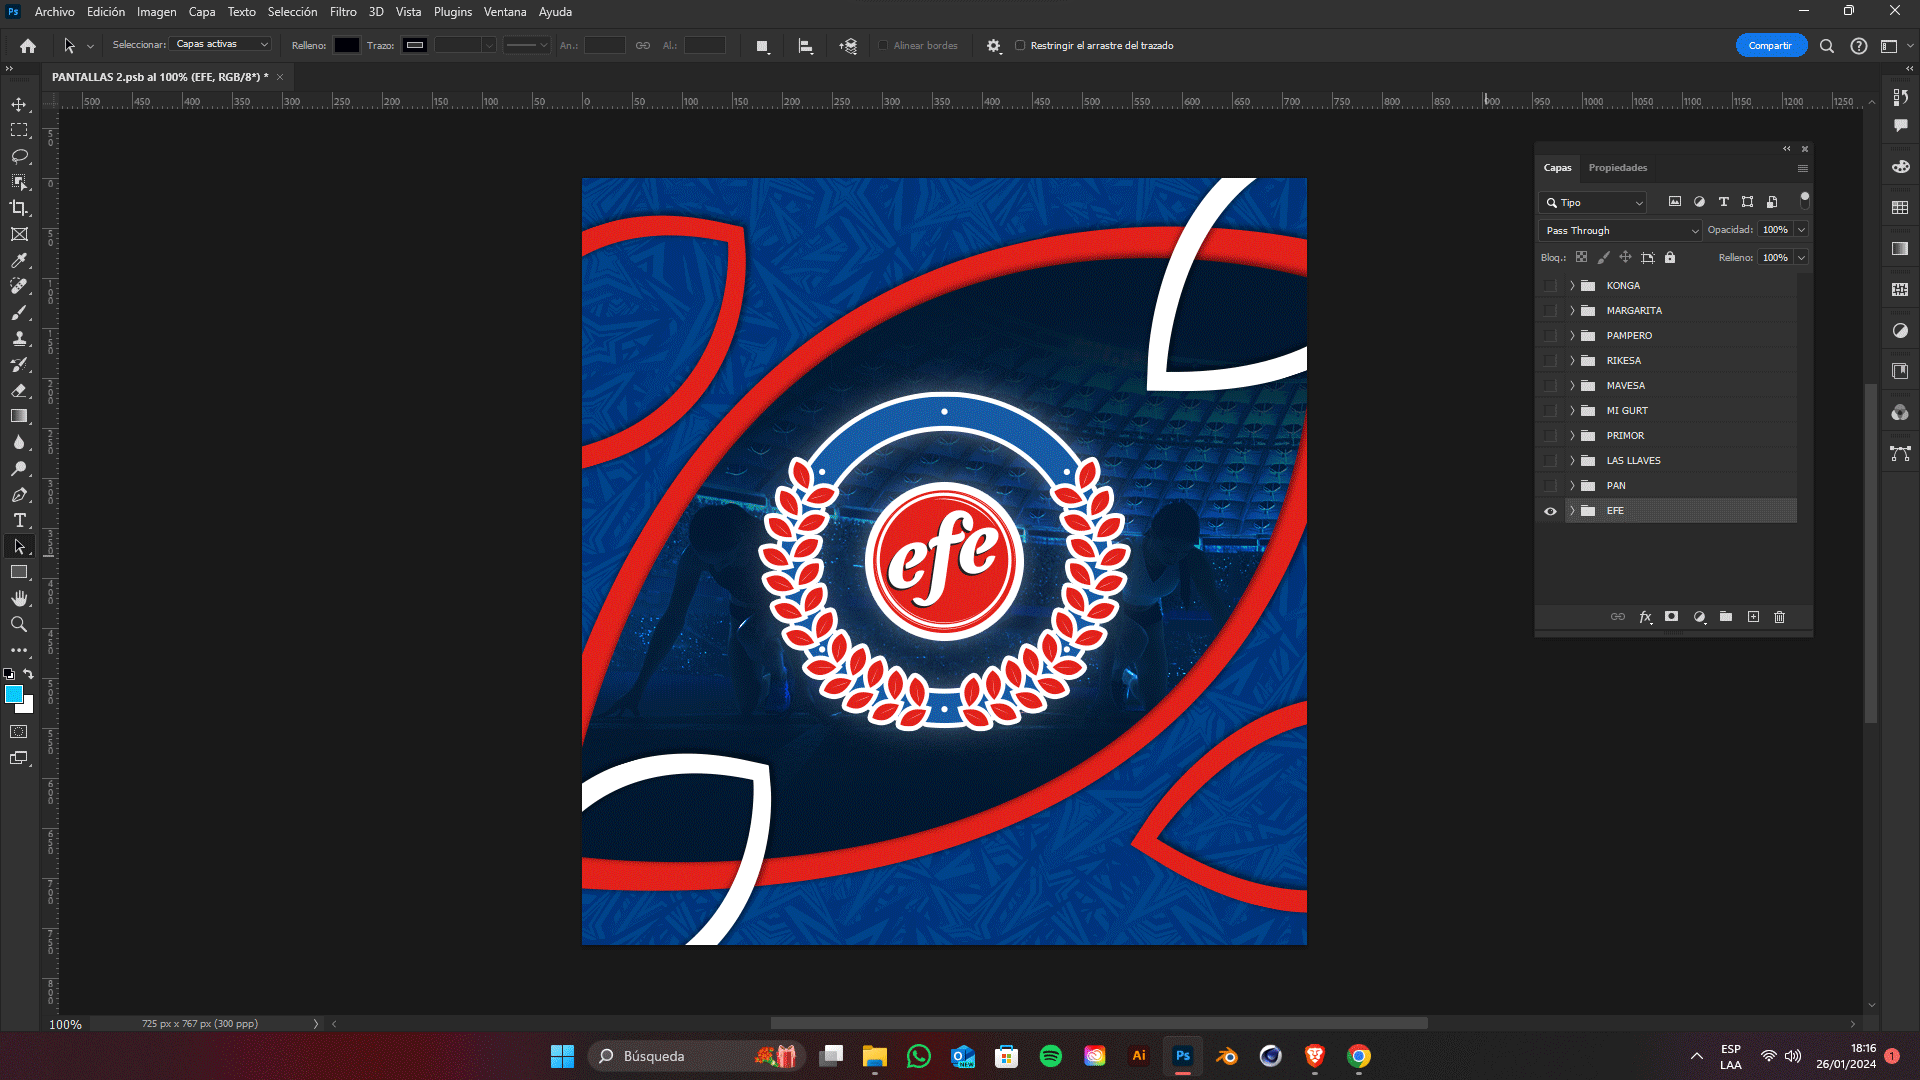The width and height of the screenshot is (1920, 1080).
Task: Click the Compartir button
Action: [x=1770, y=46]
